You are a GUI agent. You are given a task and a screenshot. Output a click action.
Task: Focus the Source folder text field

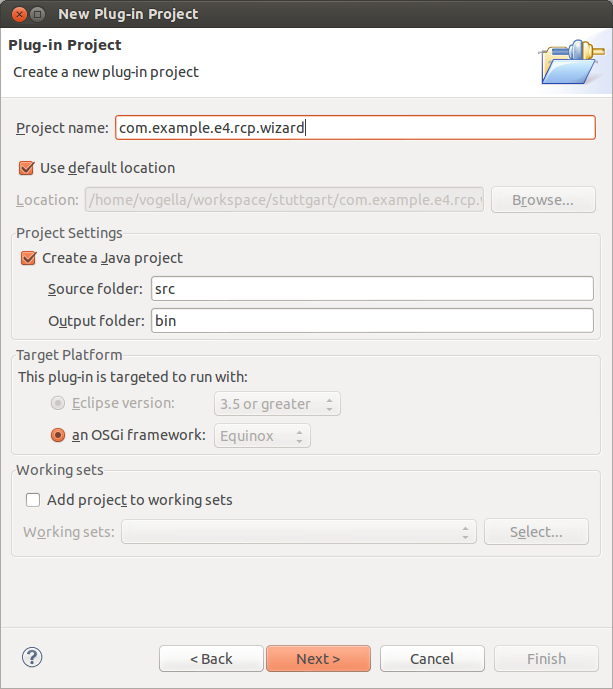pyautogui.click(x=372, y=290)
